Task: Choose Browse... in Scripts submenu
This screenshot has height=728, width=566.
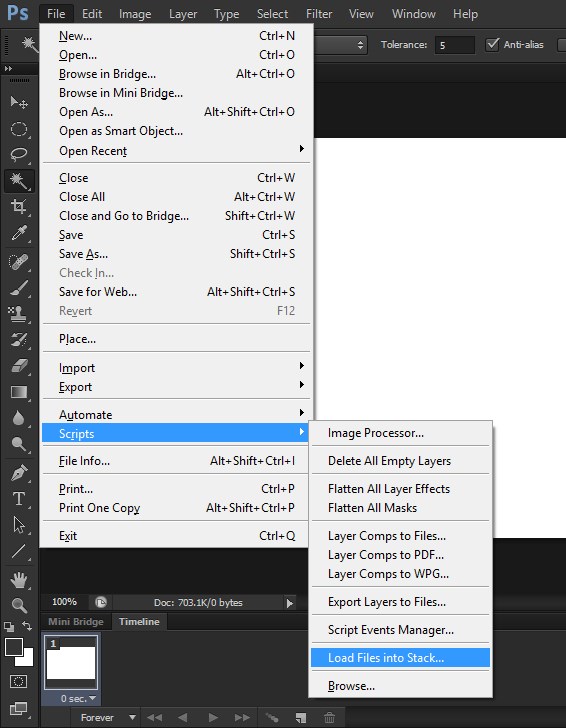Action: tap(400, 686)
